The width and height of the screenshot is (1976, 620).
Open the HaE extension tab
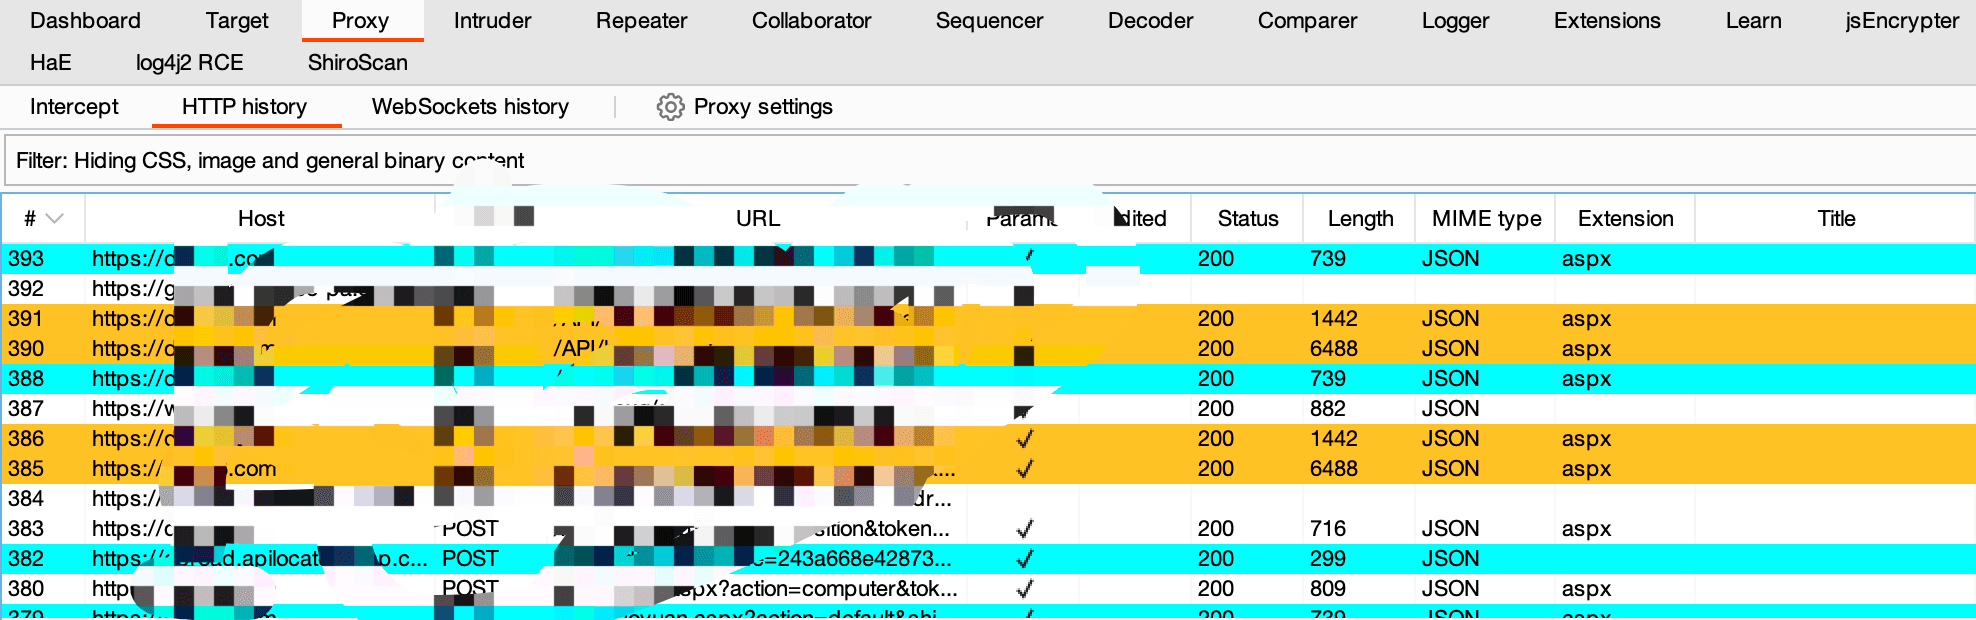click(50, 62)
